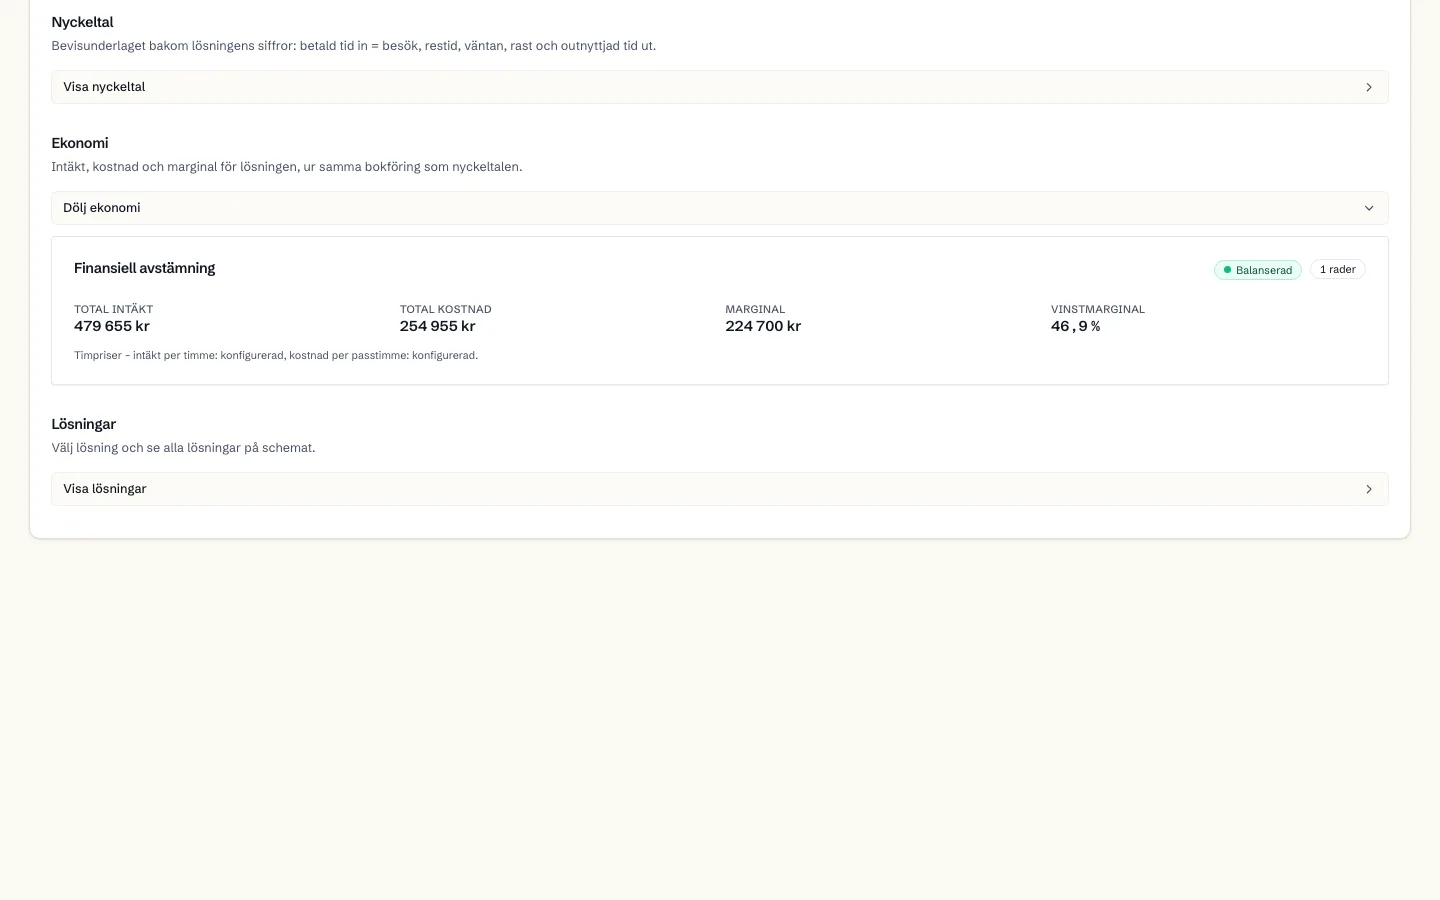This screenshot has height=900, width=1440.
Task: Select the Lösningar heading
Action: coord(84,424)
